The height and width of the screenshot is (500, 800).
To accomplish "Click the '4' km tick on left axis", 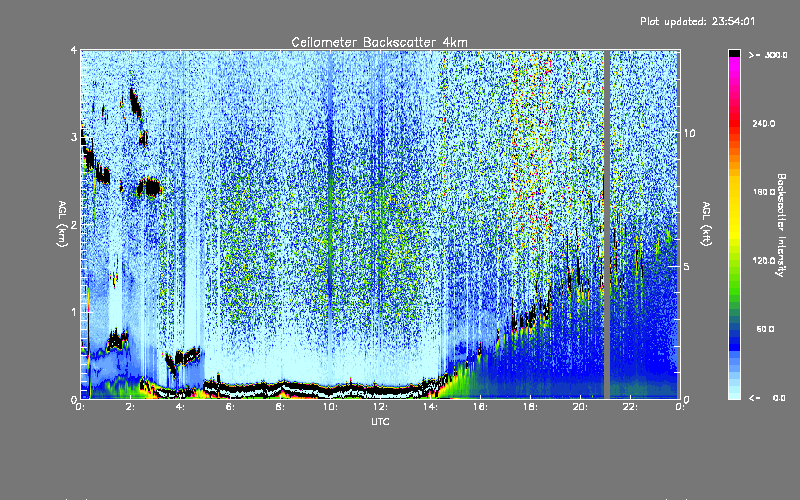I will click(x=74, y=51).
